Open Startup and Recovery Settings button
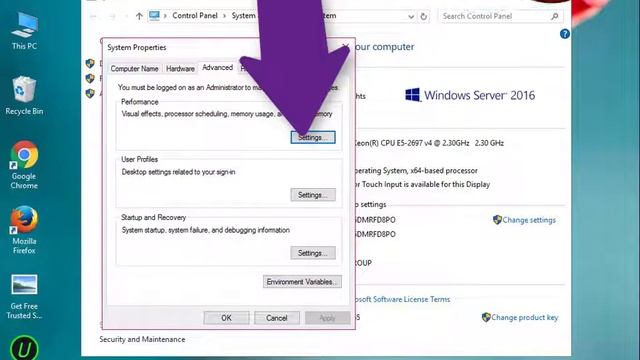 click(x=313, y=253)
